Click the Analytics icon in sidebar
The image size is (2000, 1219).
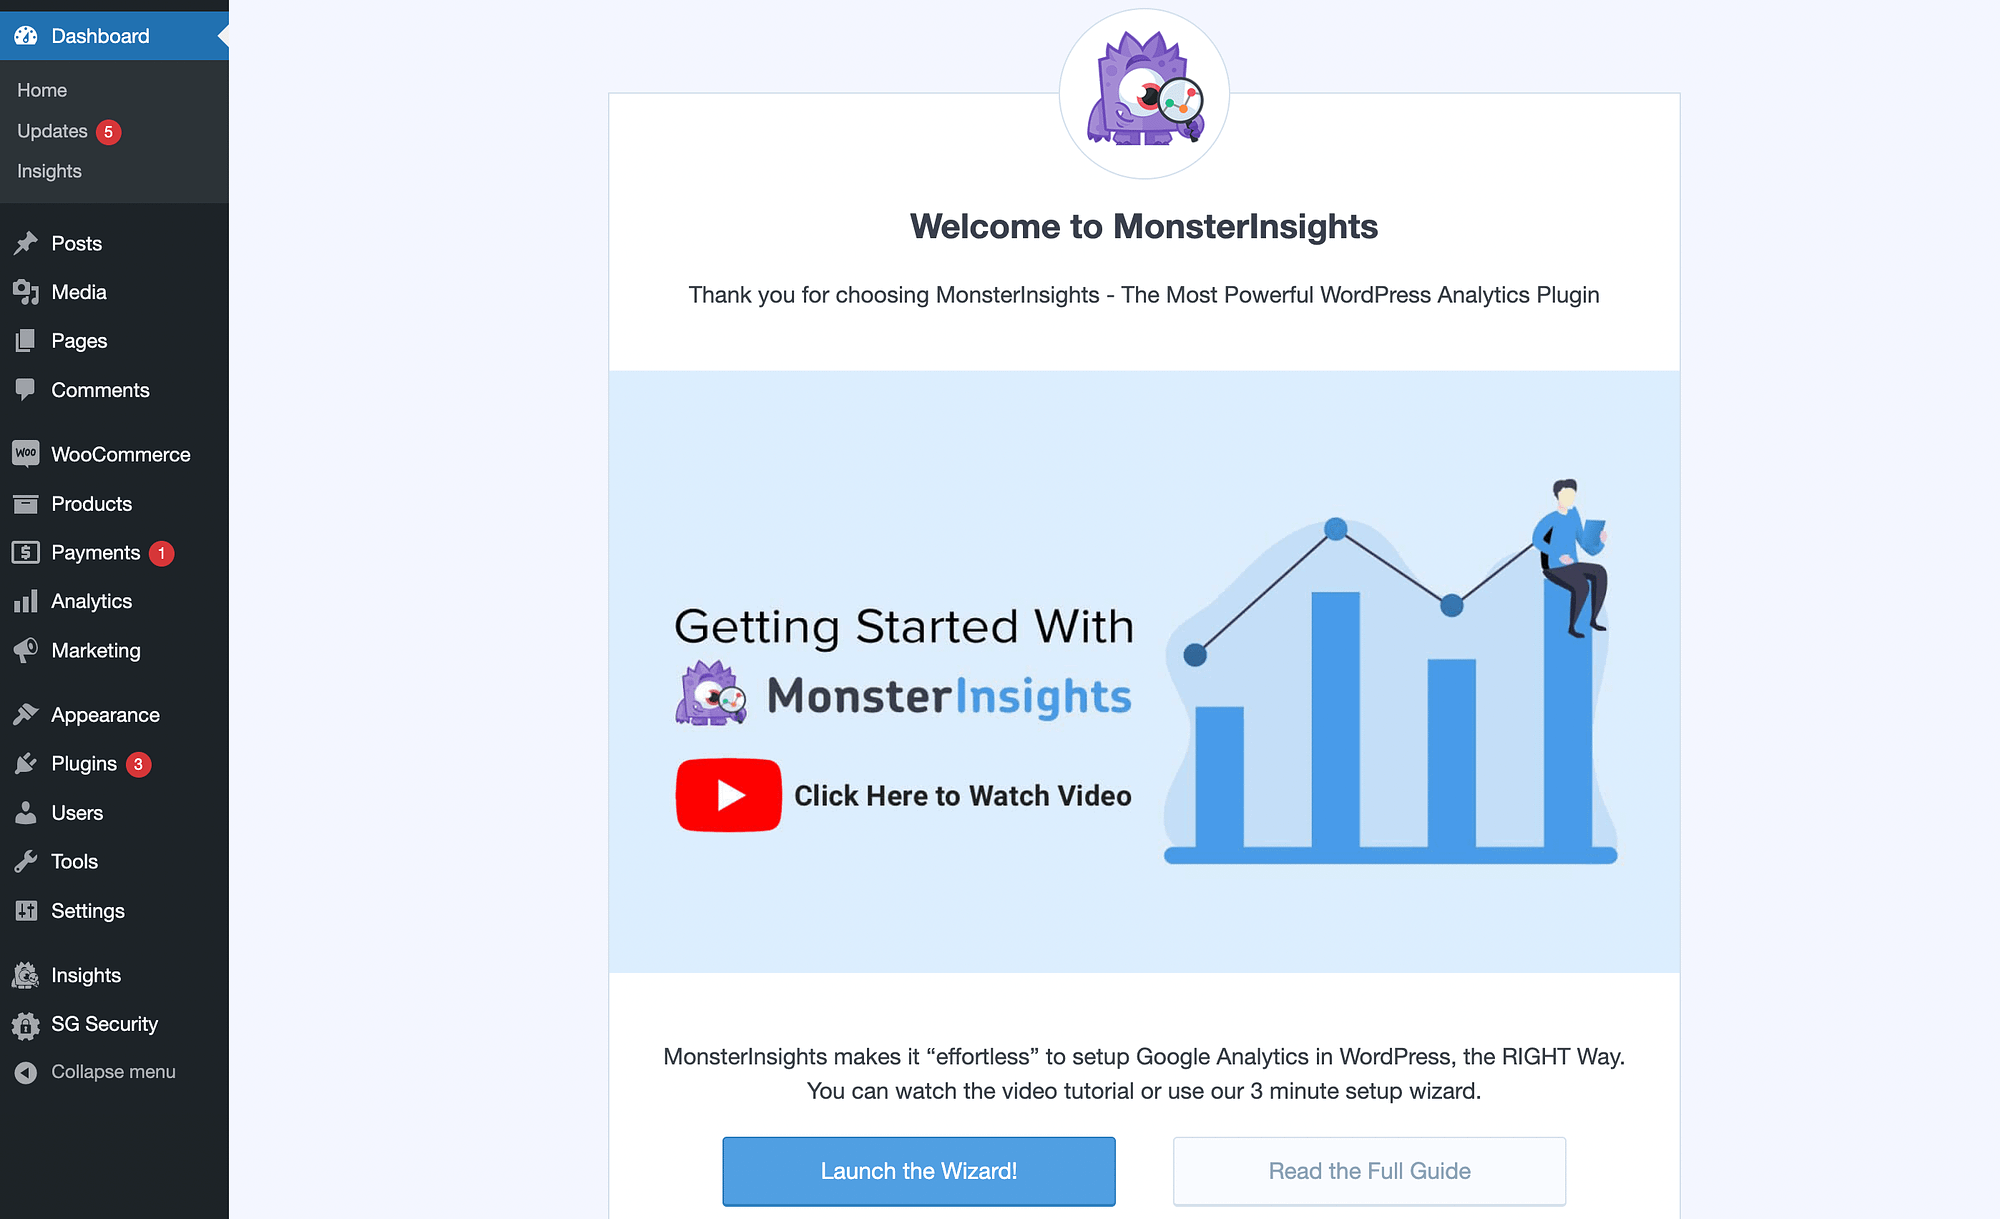pos(24,600)
